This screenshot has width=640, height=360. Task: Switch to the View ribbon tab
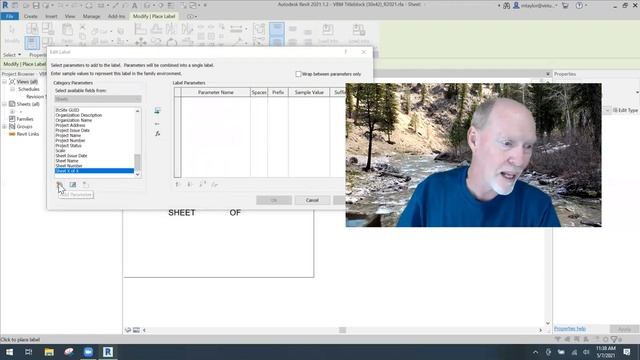coord(70,16)
